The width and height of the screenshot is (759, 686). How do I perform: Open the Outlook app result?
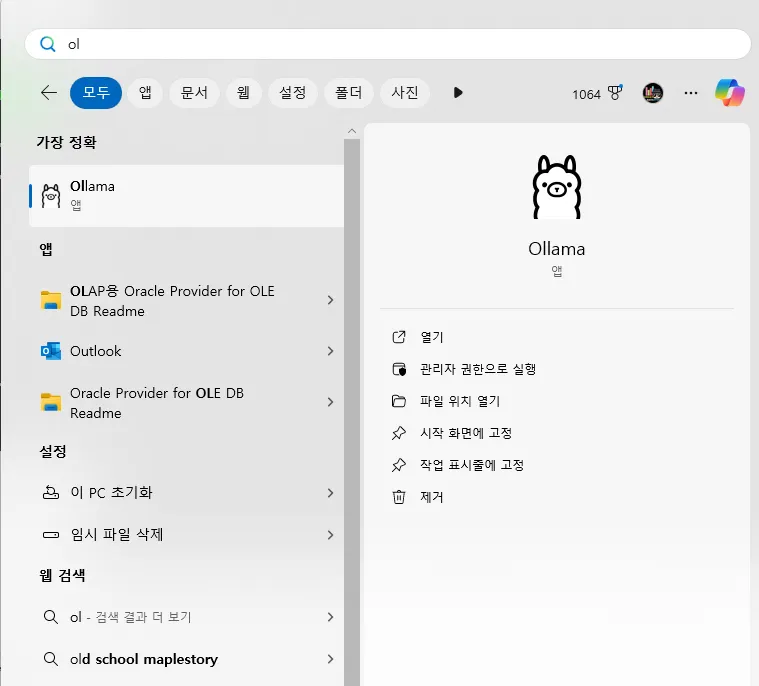(95, 351)
